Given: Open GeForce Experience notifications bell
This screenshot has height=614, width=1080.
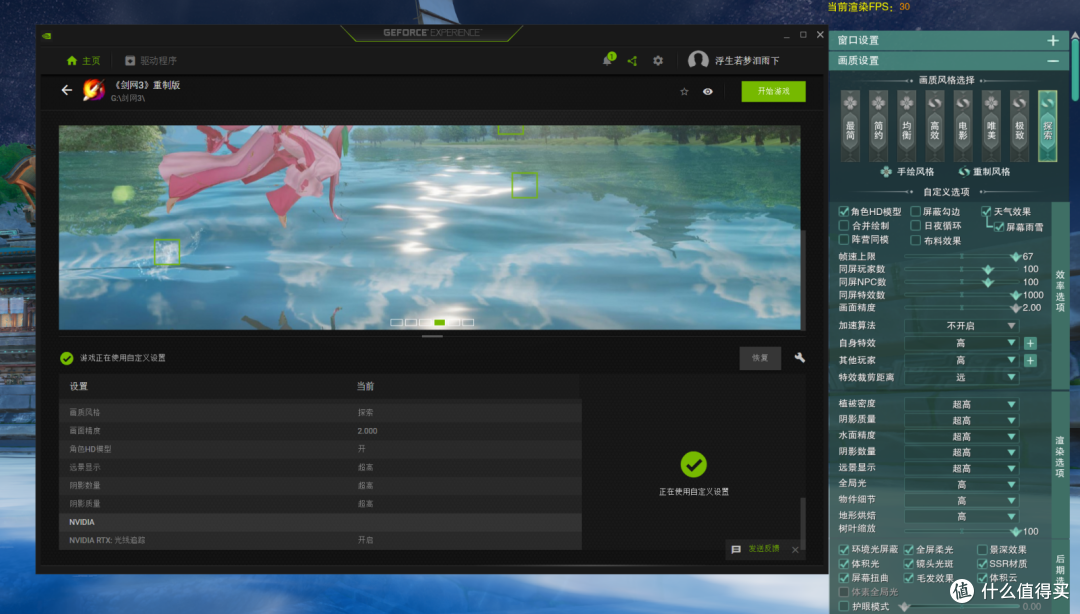Looking at the screenshot, I should (608, 60).
